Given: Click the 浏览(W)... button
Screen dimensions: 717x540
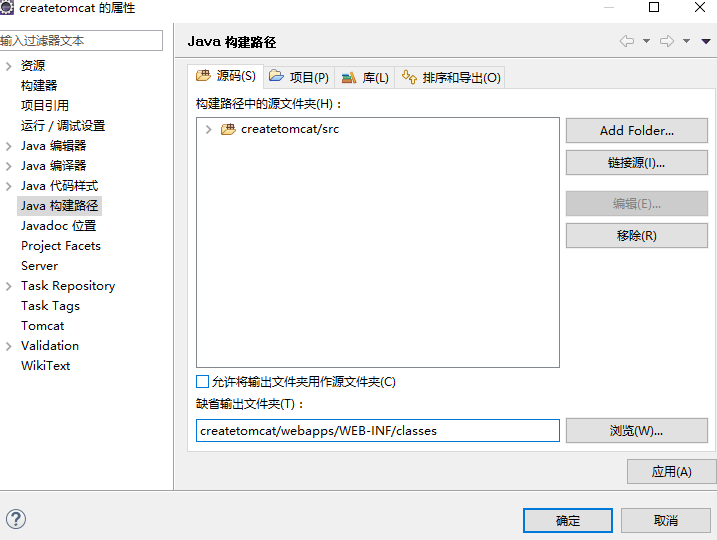Looking at the screenshot, I should pos(637,430).
